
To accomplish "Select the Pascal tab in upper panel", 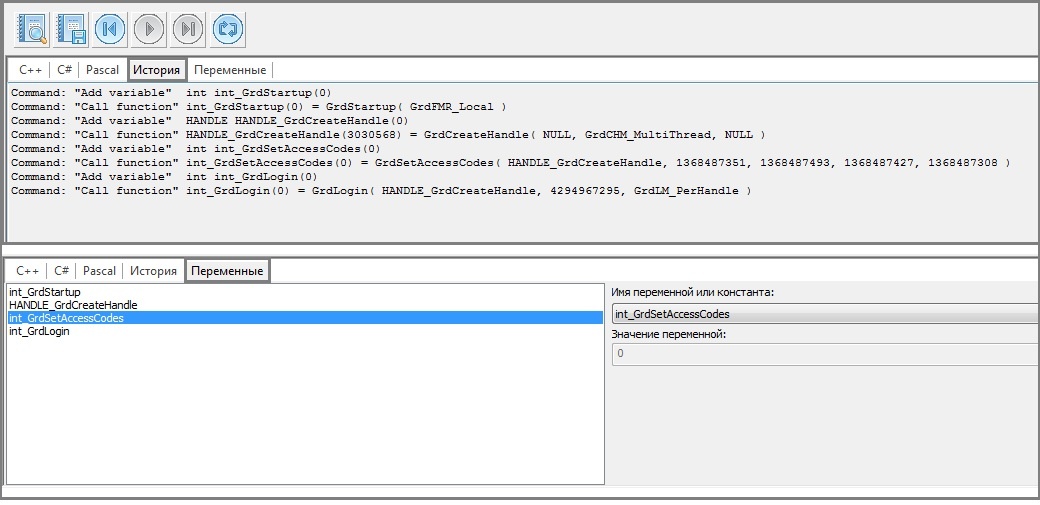I will pyautogui.click(x=101, y=70).
